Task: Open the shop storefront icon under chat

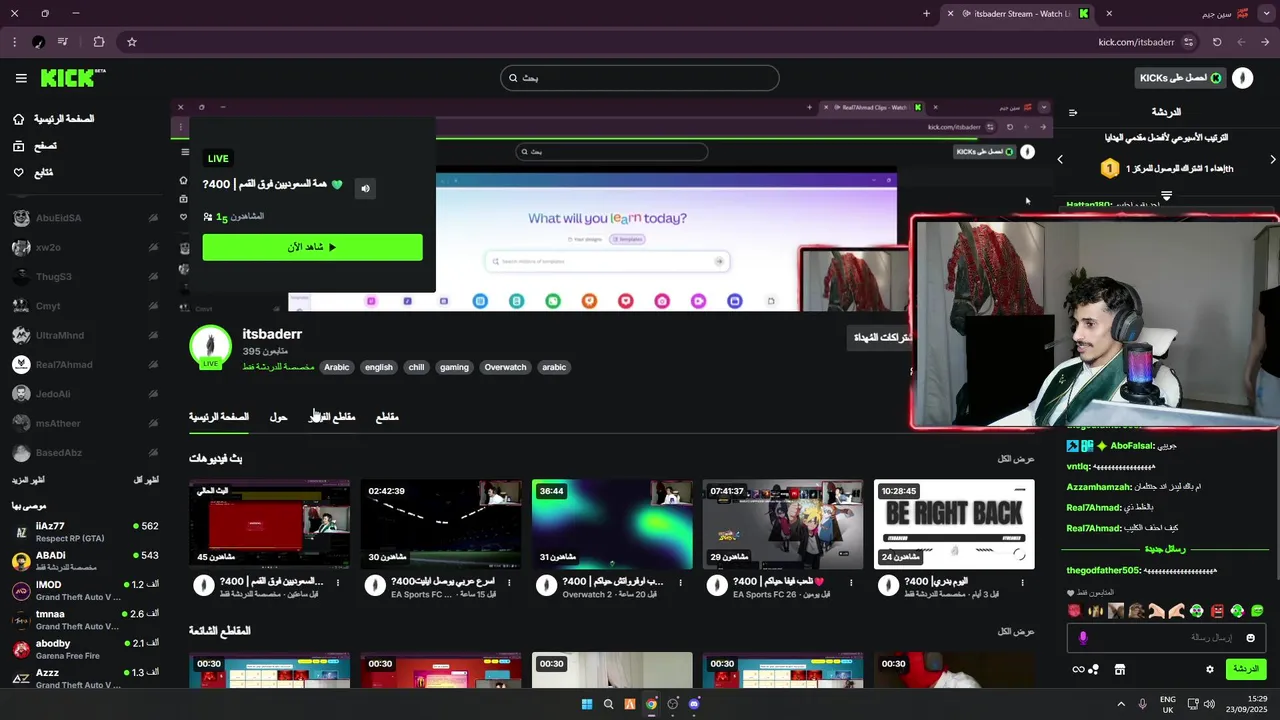Action: (1120, 669)
